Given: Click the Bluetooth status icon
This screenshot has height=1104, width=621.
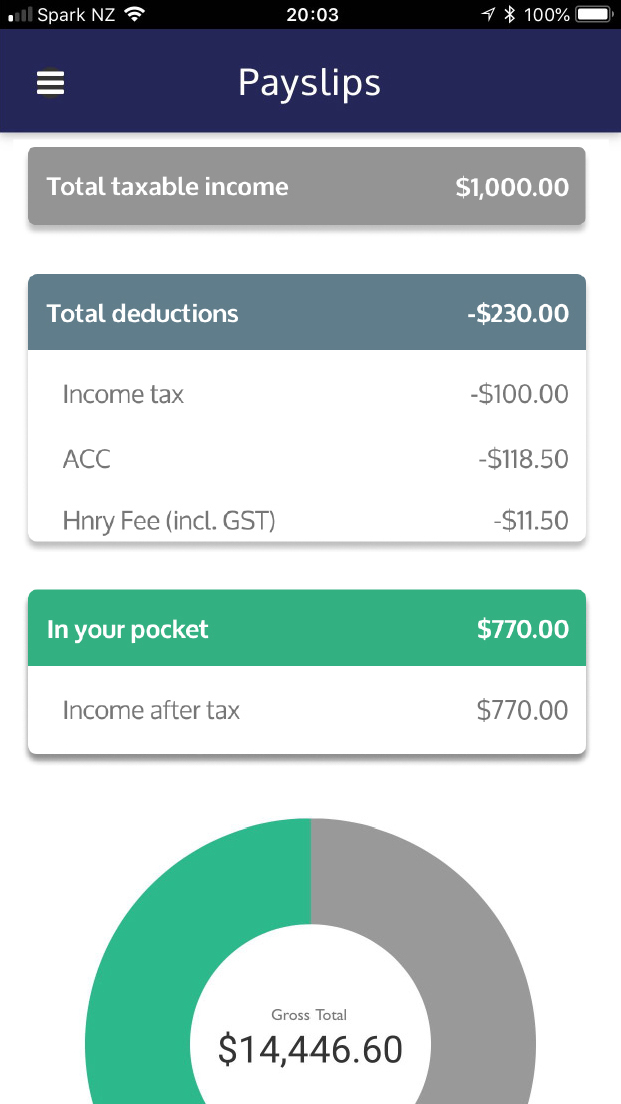Looking at the screenshot, I should coord(511,14).
